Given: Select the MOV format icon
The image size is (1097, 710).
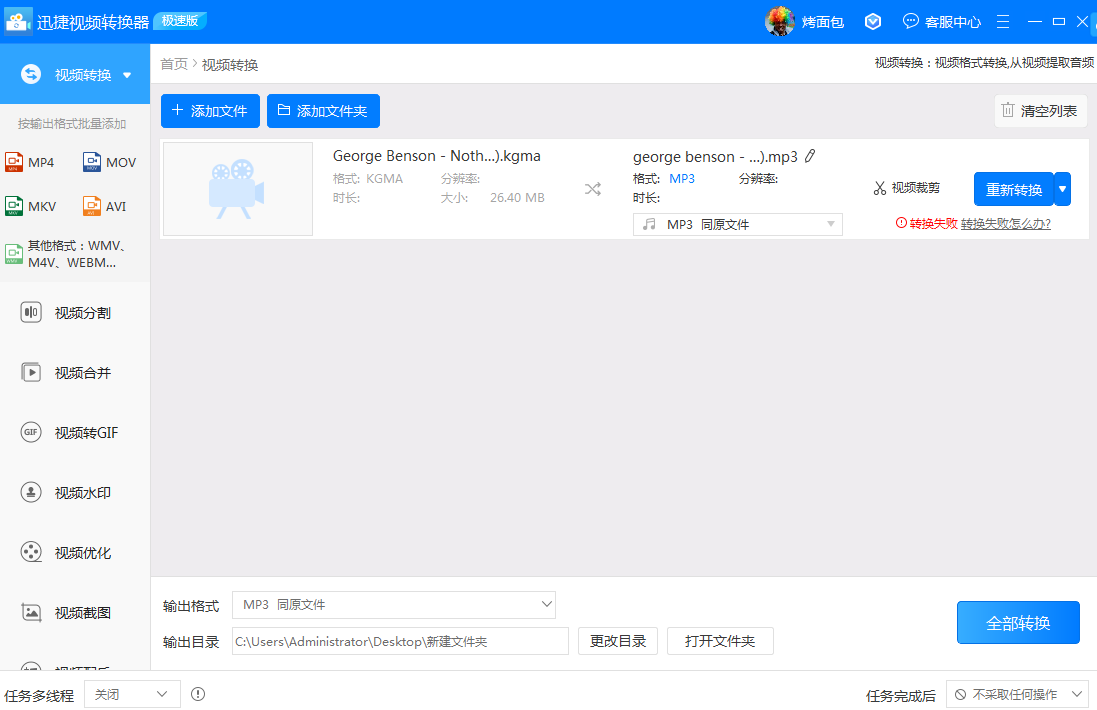Looking at the screenshot, I should click(92, 162).
